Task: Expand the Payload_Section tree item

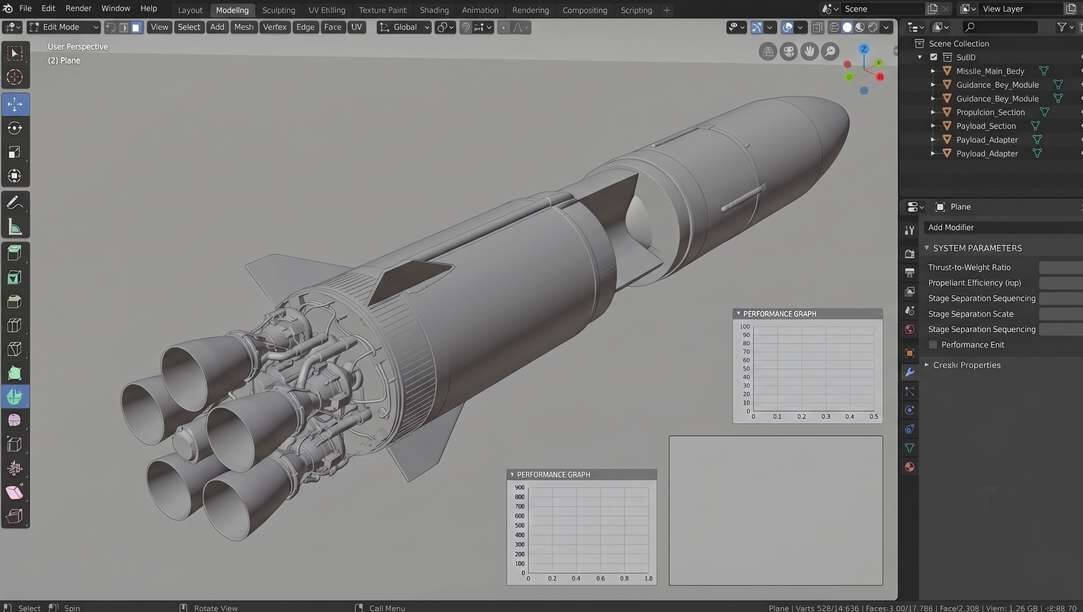Action: 933,126
